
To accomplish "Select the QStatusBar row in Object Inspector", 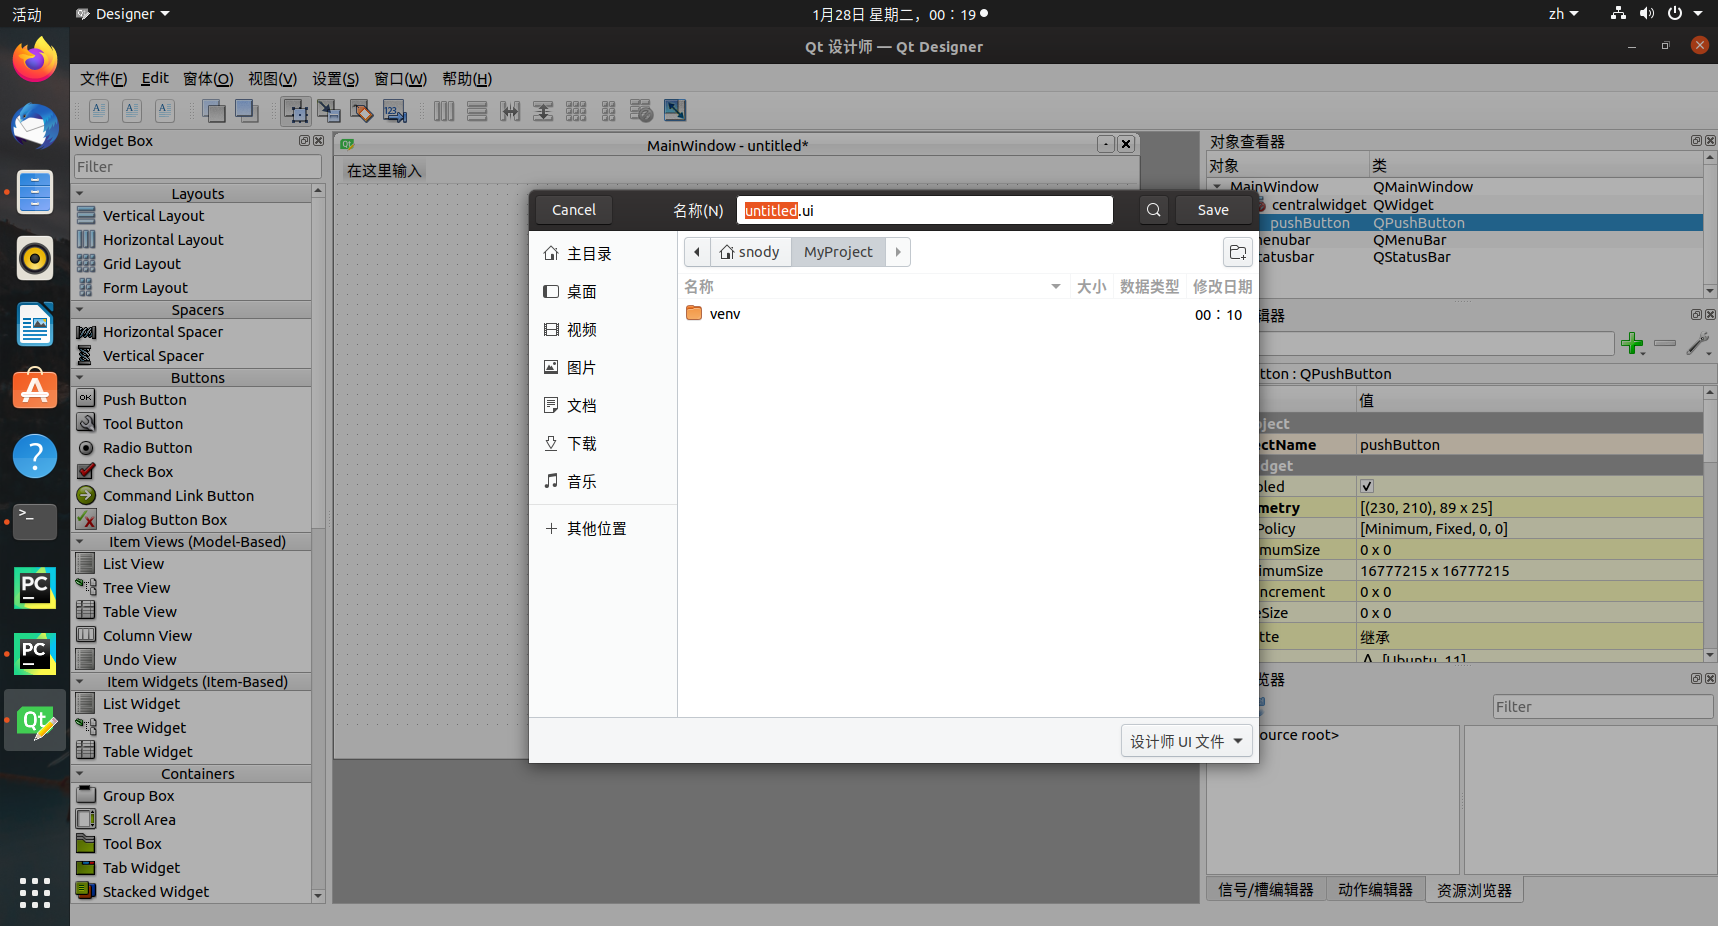I will point(1456,257).
